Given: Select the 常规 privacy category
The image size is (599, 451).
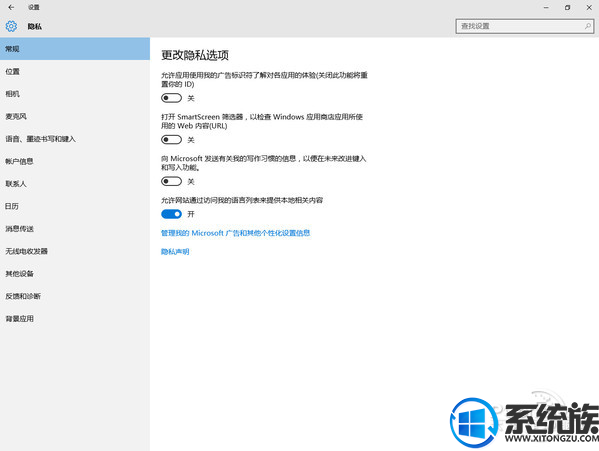Looking at the screenshot, I should pyautogui.click(x=75, y=49).
